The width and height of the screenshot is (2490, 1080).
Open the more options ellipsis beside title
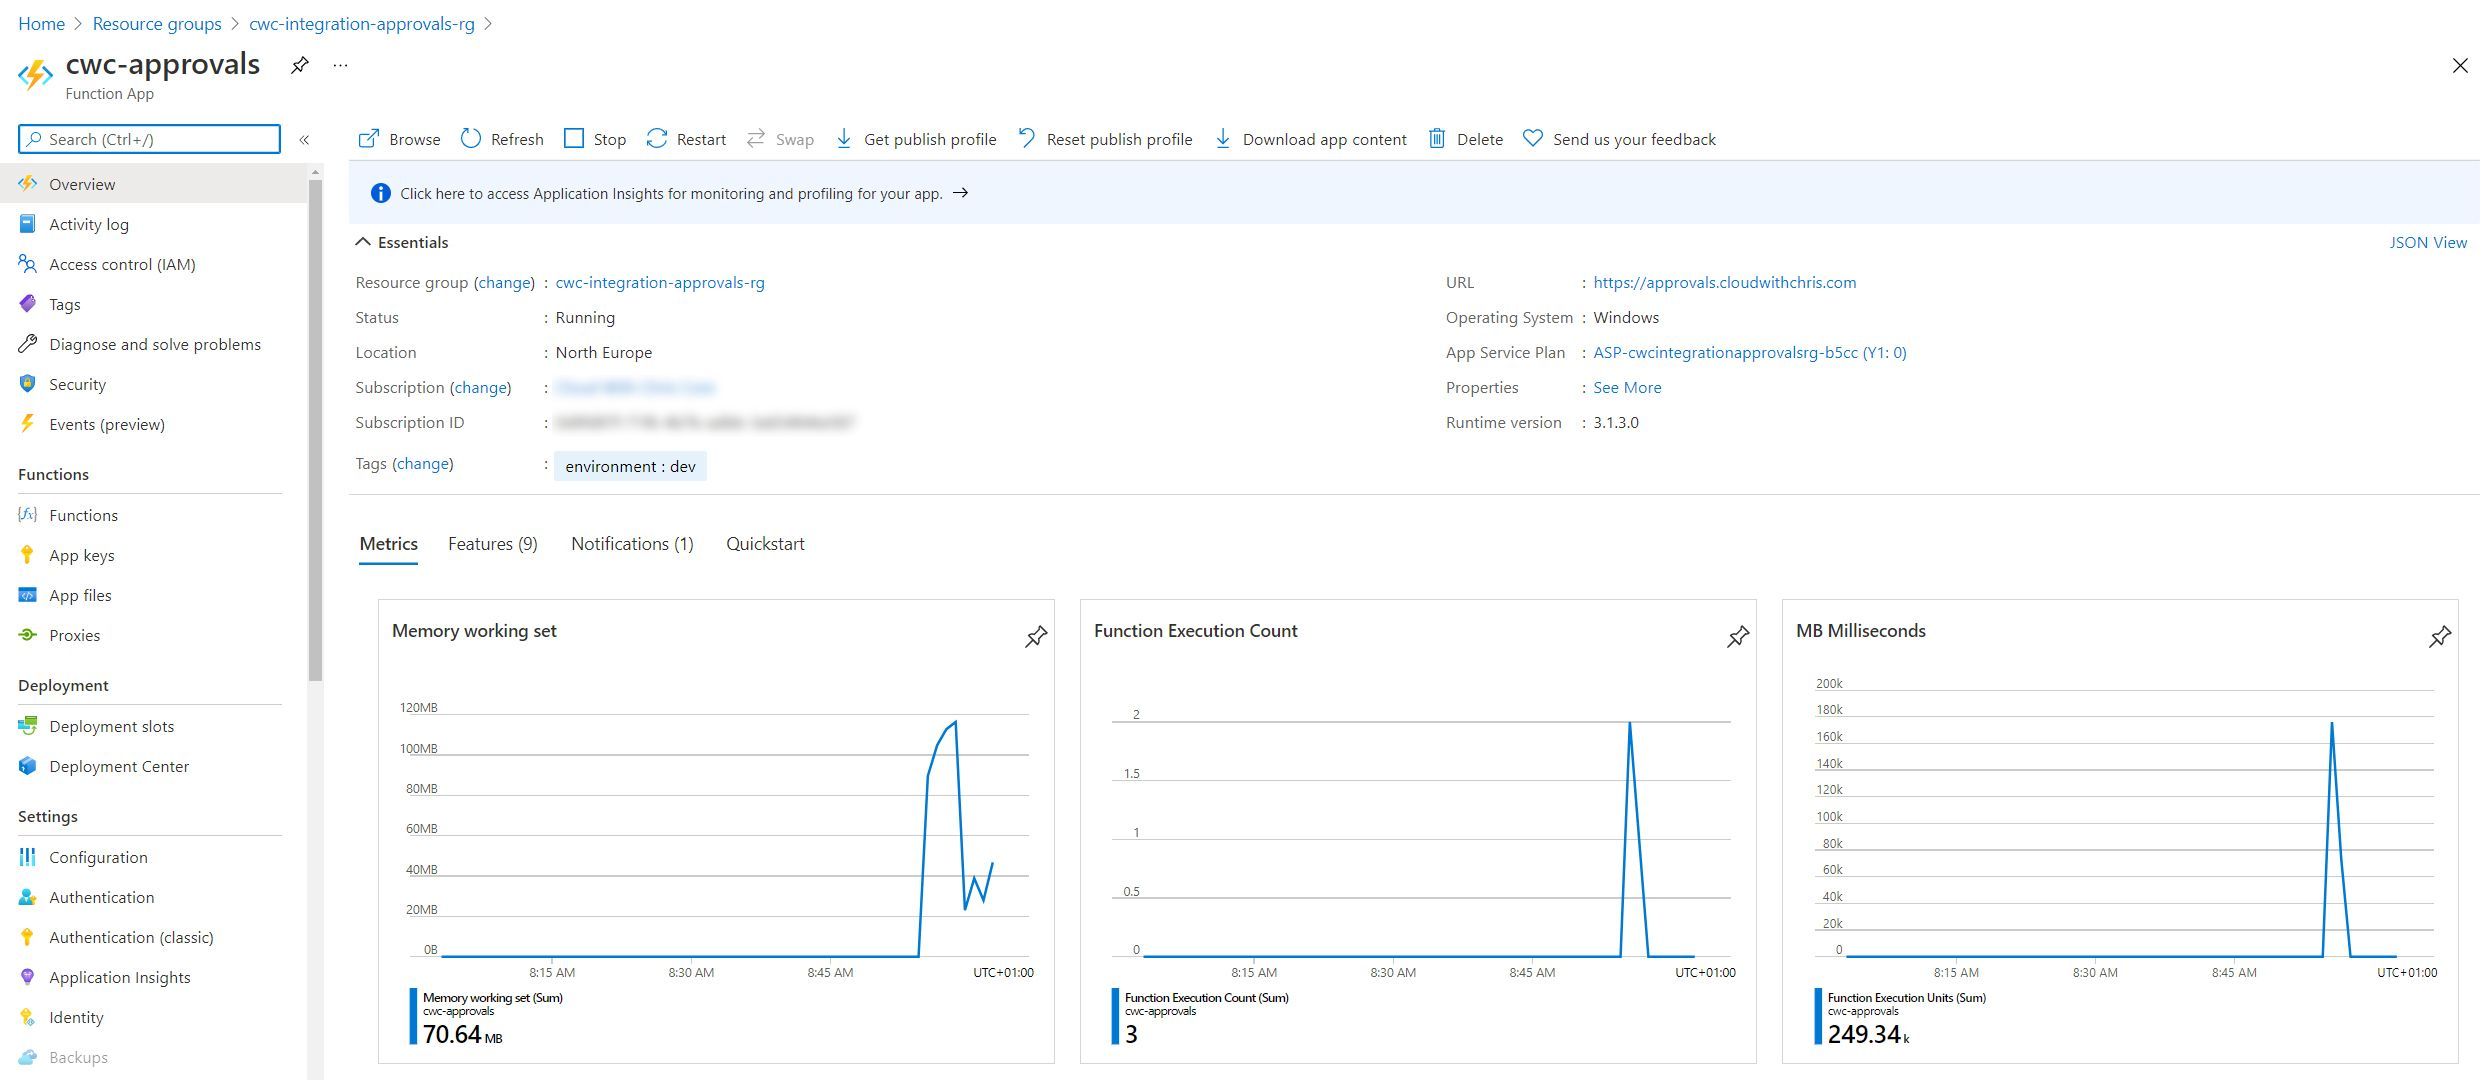pyautogui.click(x=341, y=66)
